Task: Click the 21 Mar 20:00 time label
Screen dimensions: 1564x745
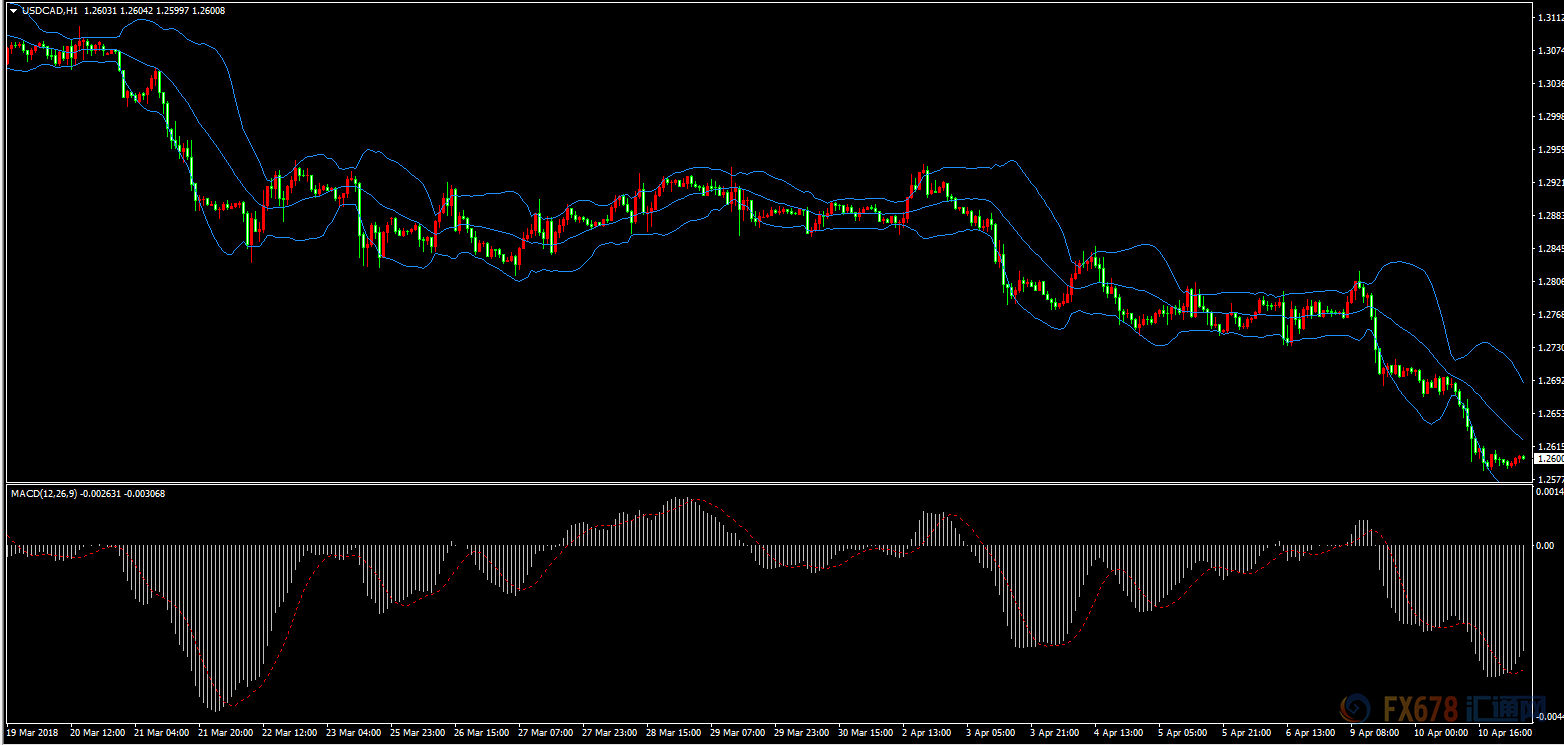Action: click(x=225, y=733)
